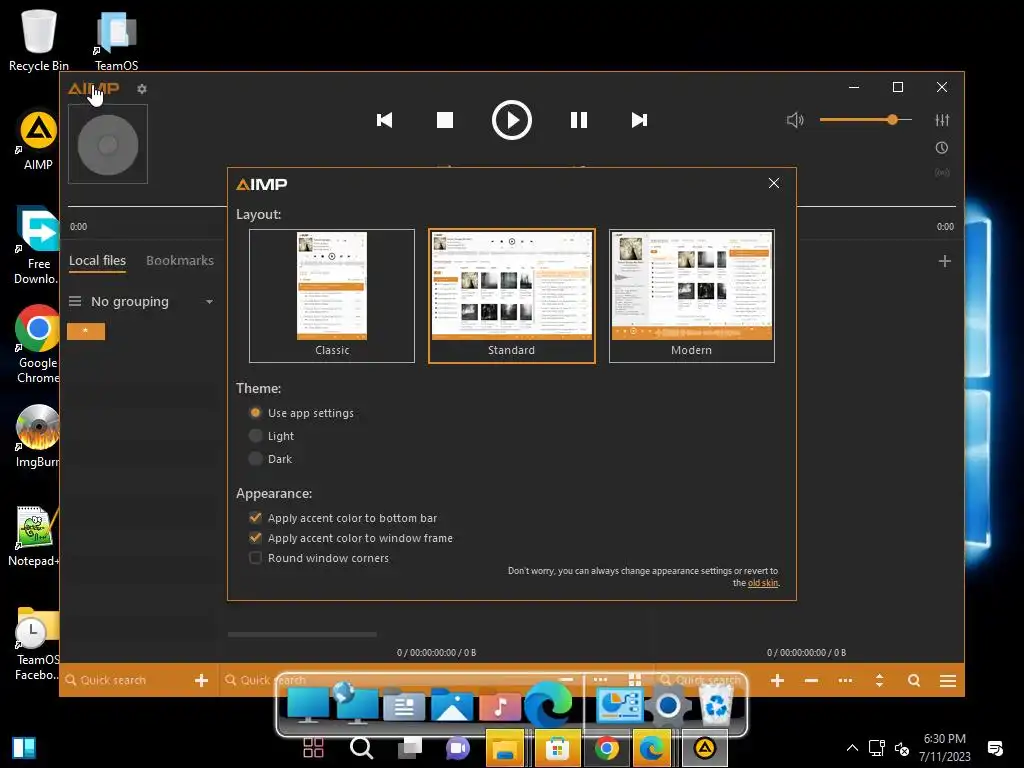1024x768 pixels.
Task: Open Recycle Bin icon in dock
Action: point(716,706)
